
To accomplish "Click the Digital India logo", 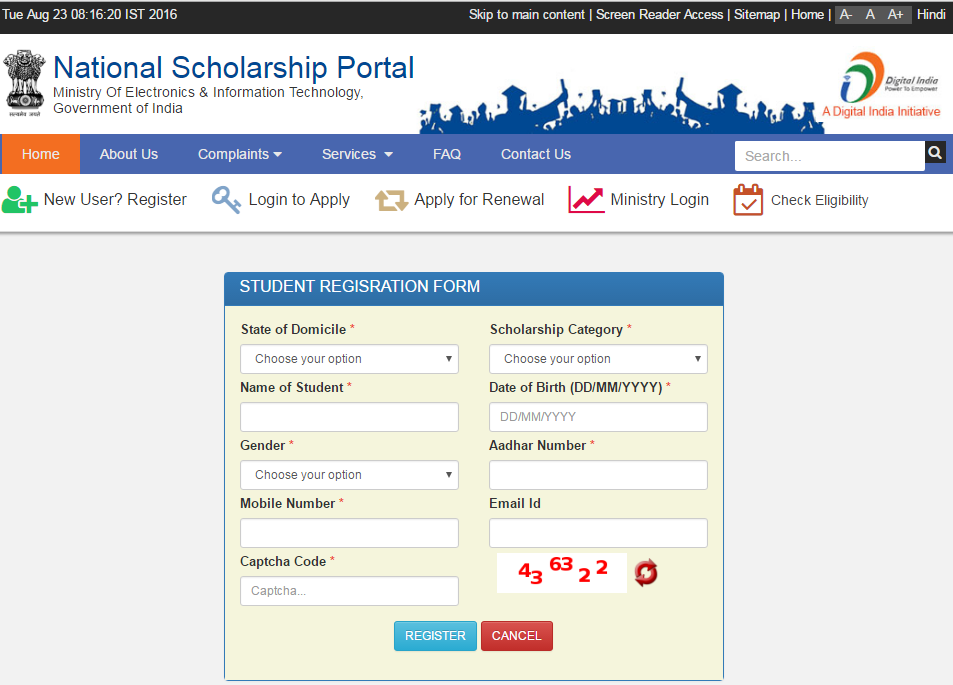I will [887, 78].
